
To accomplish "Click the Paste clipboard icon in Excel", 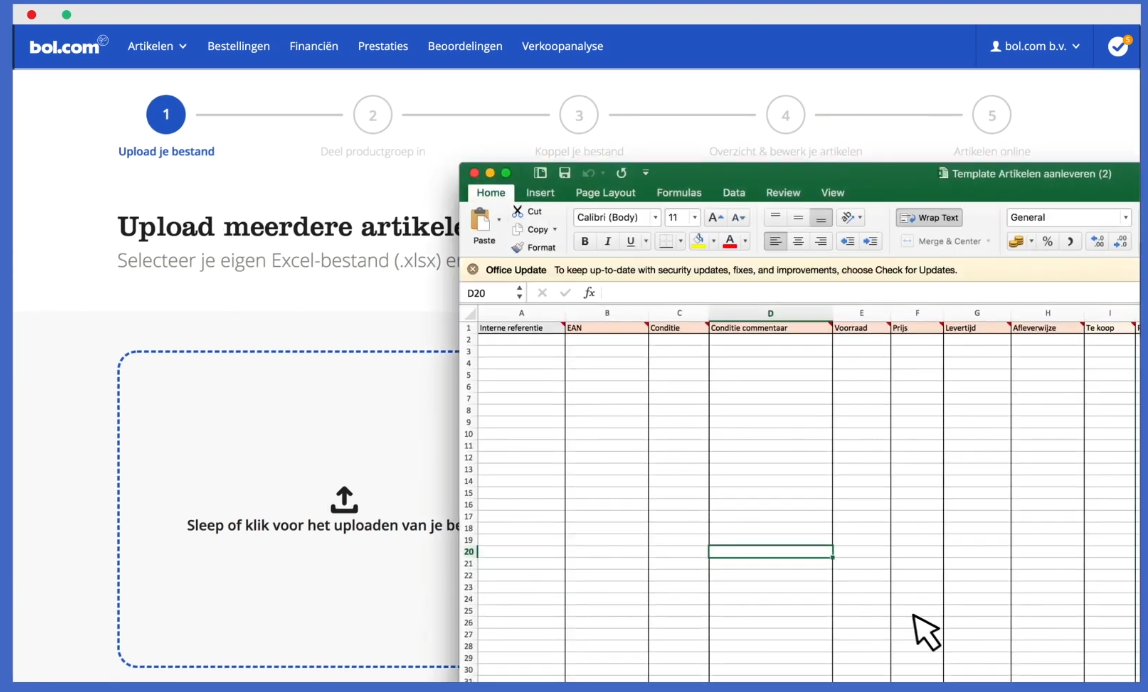I will [481, 220].
